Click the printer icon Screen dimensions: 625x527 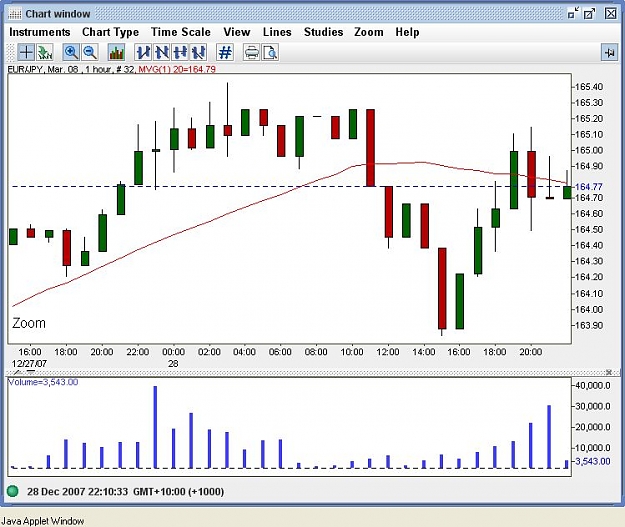[x=252, y=52]
